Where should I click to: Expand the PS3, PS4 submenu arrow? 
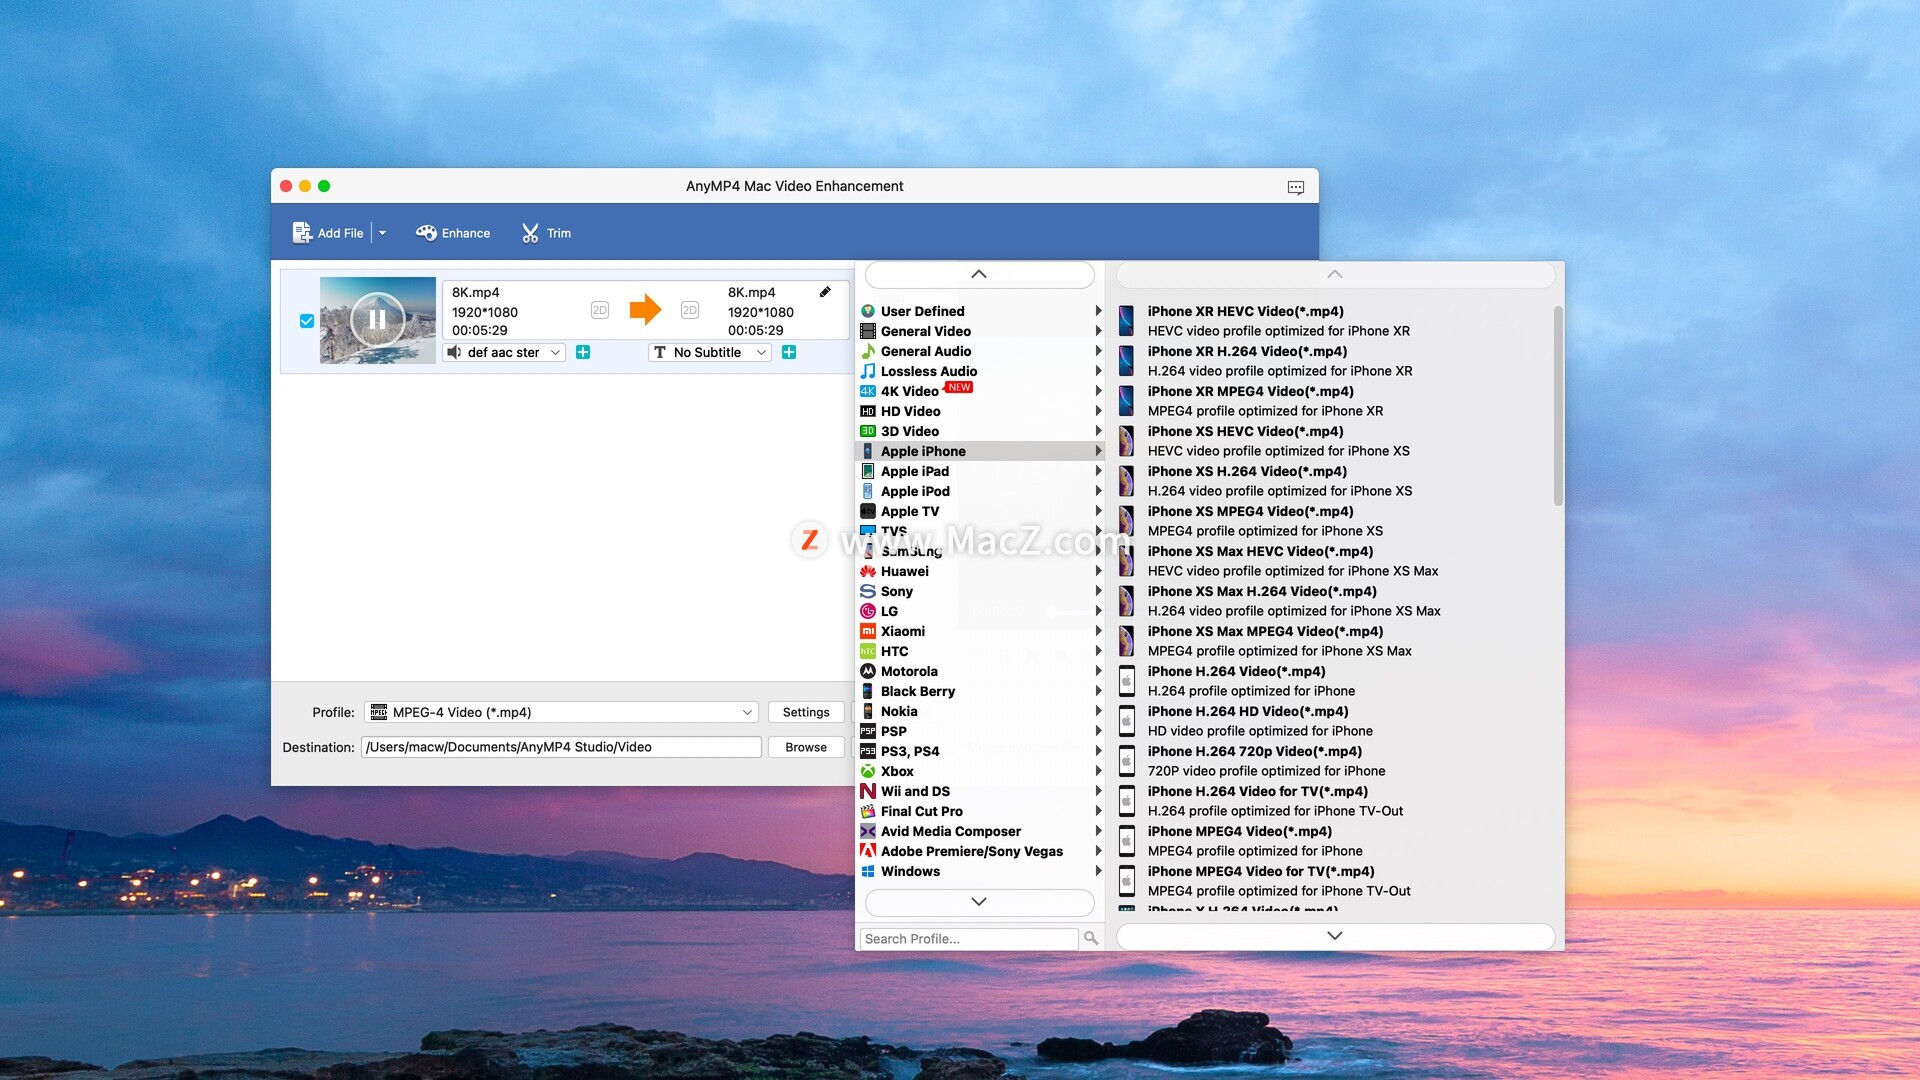tap(1097, 751)
